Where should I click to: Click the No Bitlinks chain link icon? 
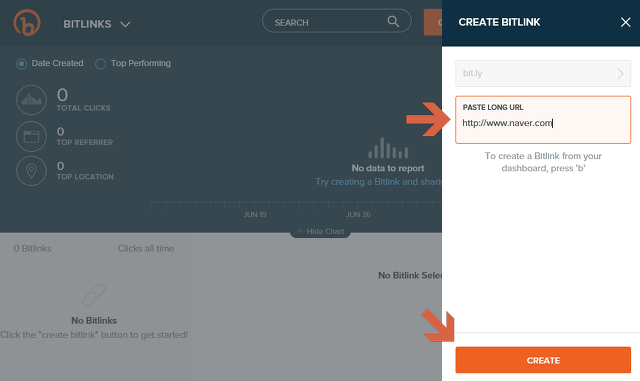94,295
